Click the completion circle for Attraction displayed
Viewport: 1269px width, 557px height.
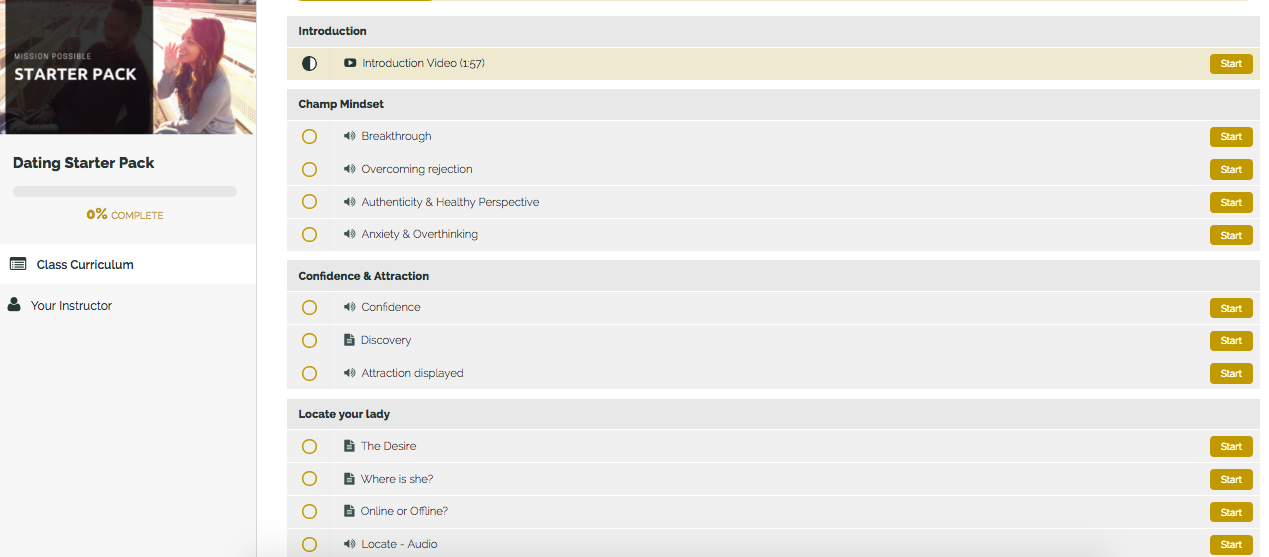[x=309, y=373]
